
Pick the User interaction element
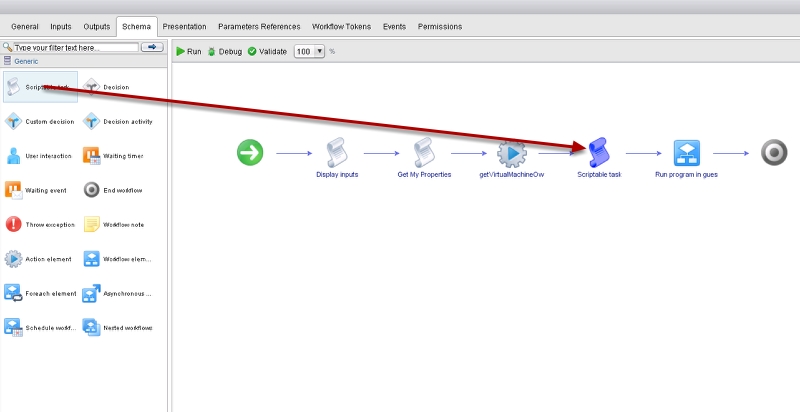[13, 156]
